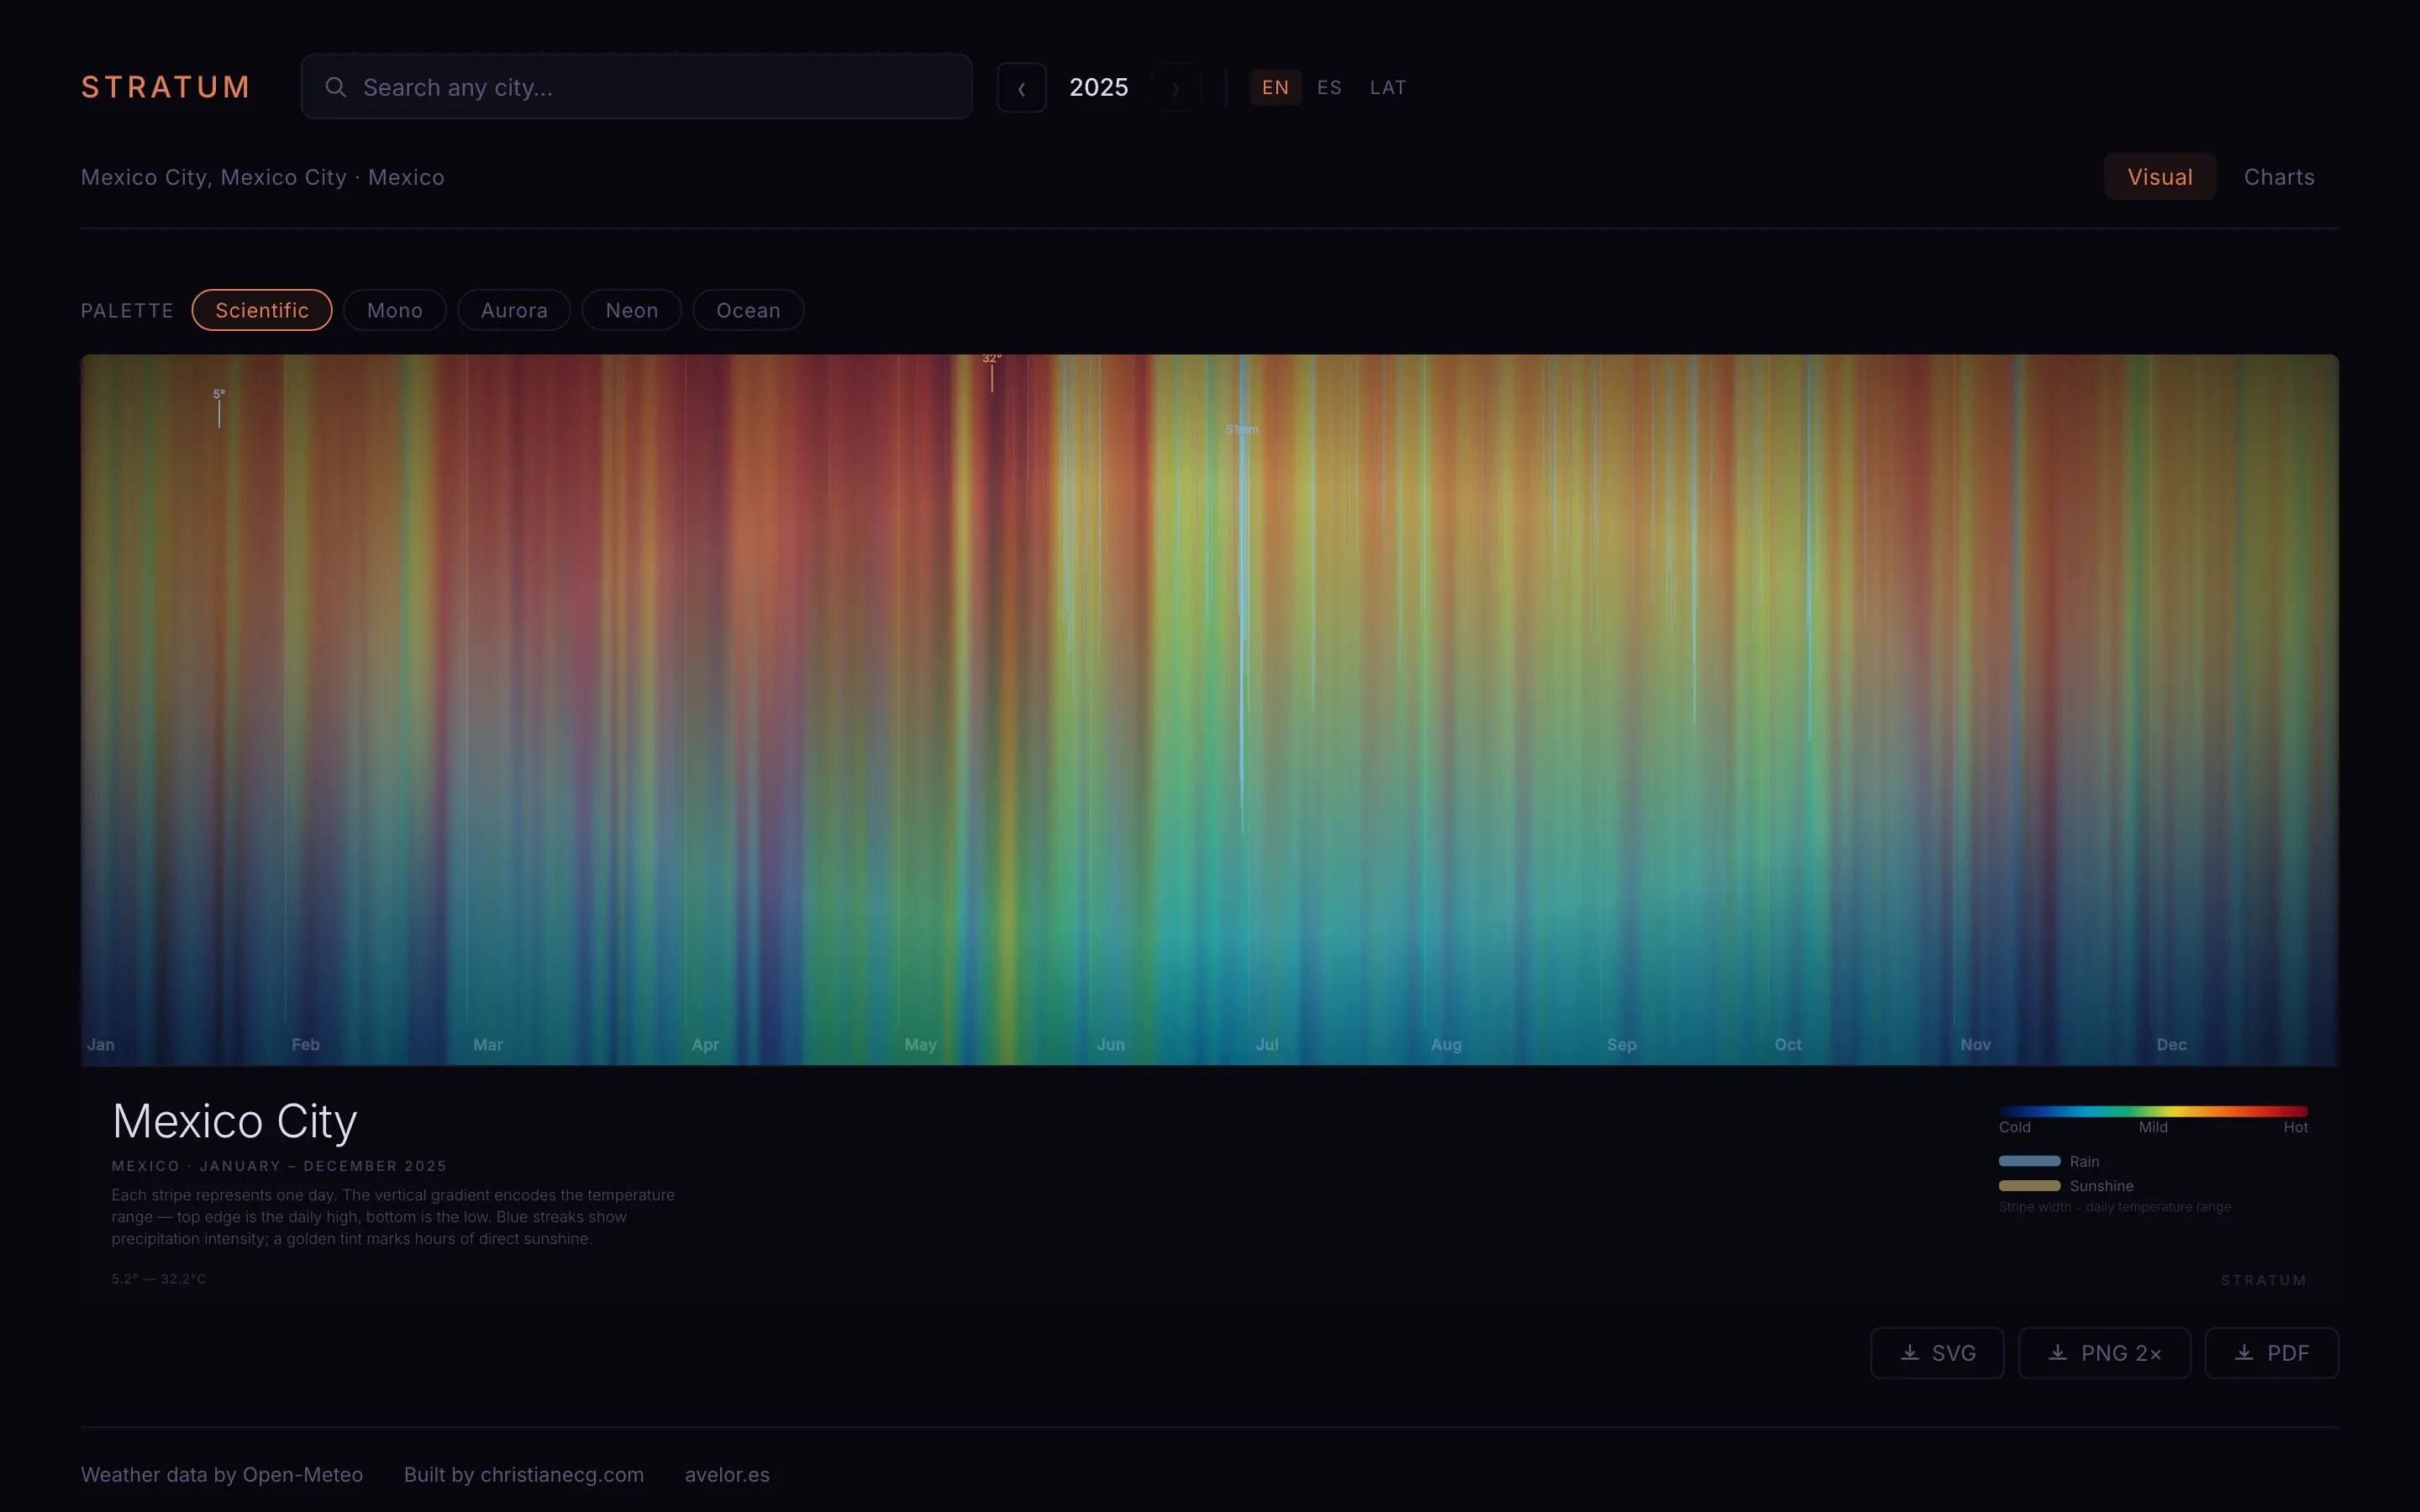2420x1512 pixels.
Task: Select the Scientific palette
Action: (x=262, y=310)
